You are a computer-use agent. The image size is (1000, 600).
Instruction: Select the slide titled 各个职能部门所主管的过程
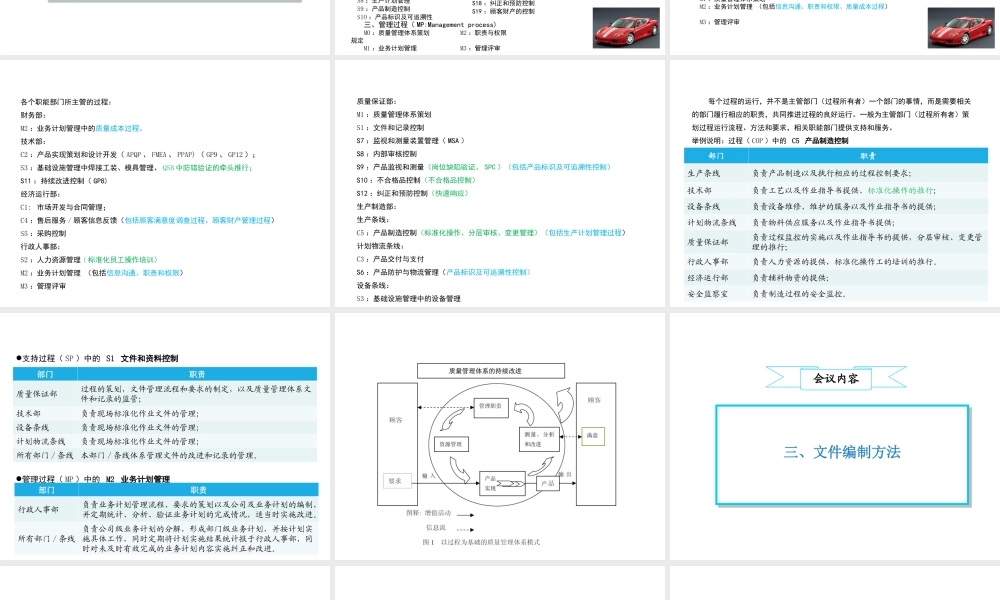[165, 184]
